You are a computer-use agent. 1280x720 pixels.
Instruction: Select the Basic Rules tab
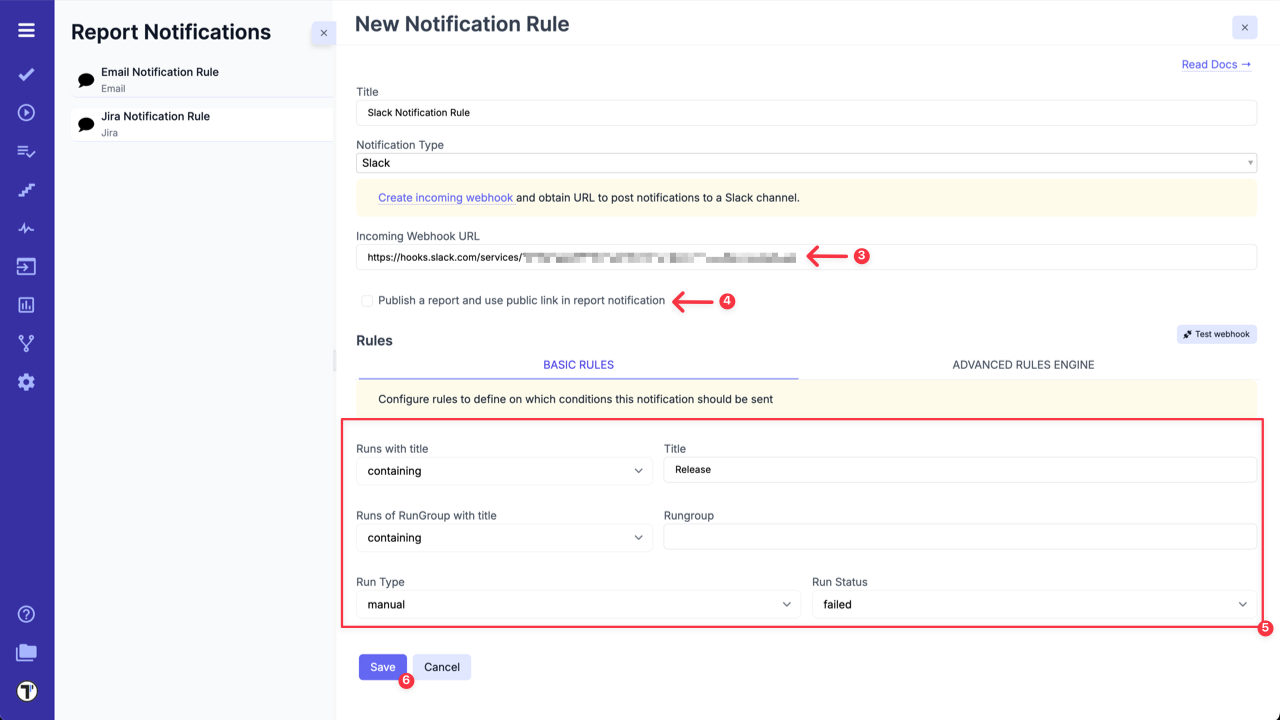(x=578, y=365)
